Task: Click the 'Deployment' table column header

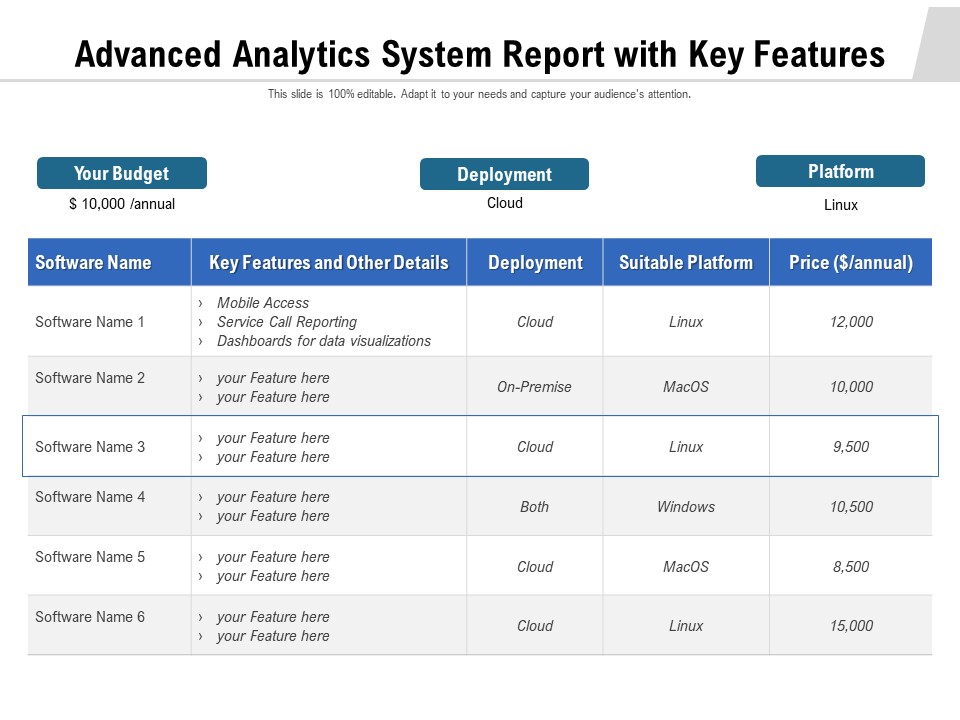Action: (x=535, y=263)
